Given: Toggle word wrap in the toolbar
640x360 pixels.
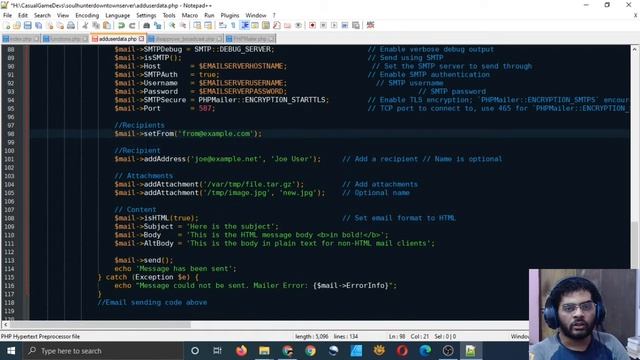Looking at the screenshot, I should [x=222, y=25].
